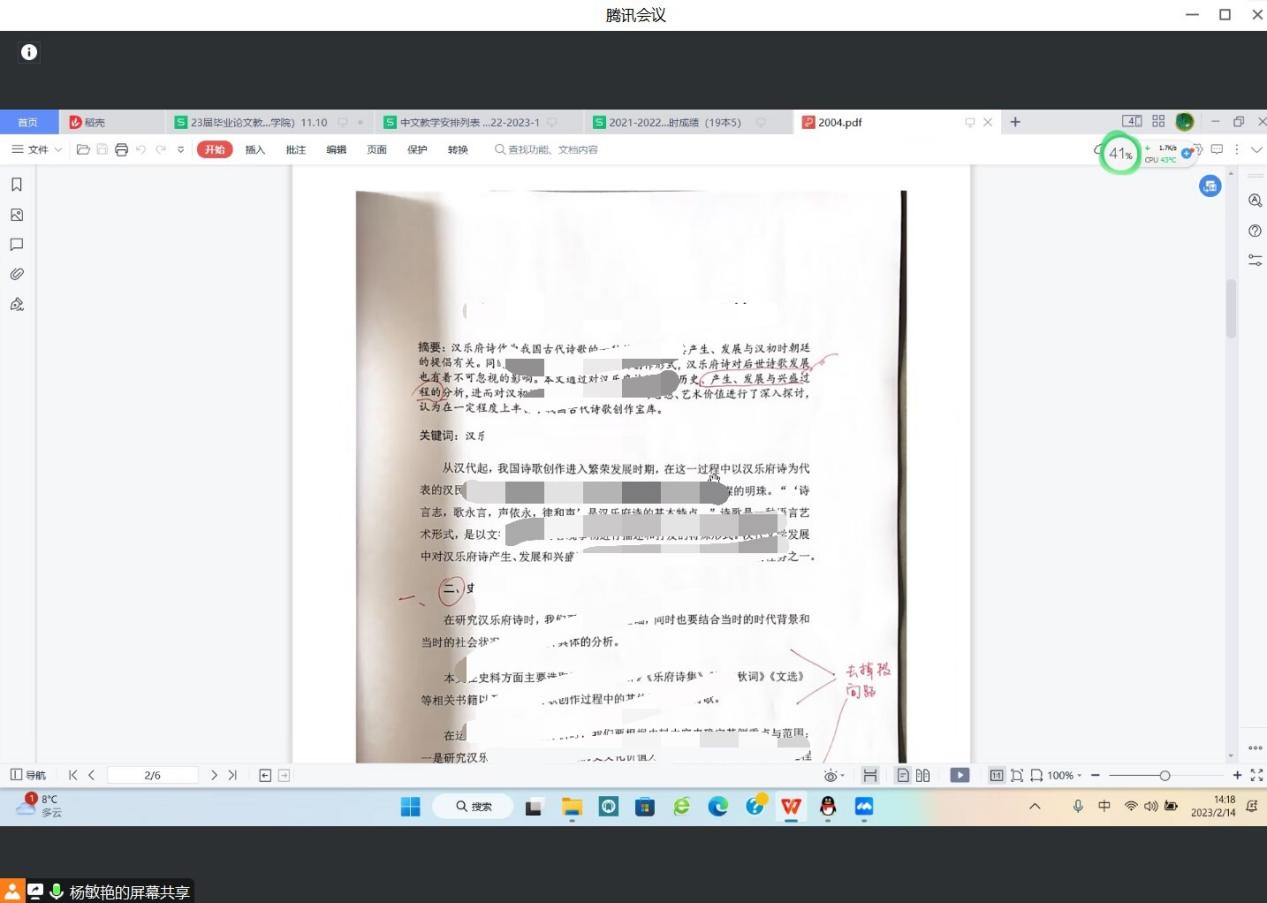
Task: Open the signature panel in left sidebar
Action: click(x=16, y=304)
